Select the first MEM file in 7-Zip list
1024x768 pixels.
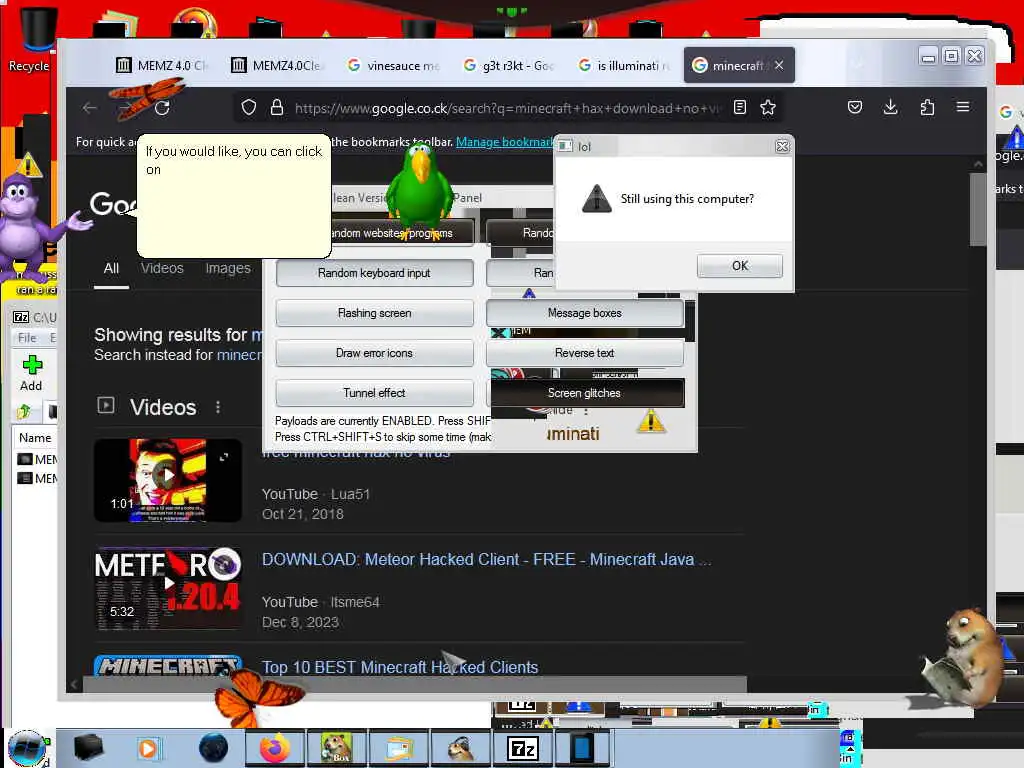click(x=37, y=460)
